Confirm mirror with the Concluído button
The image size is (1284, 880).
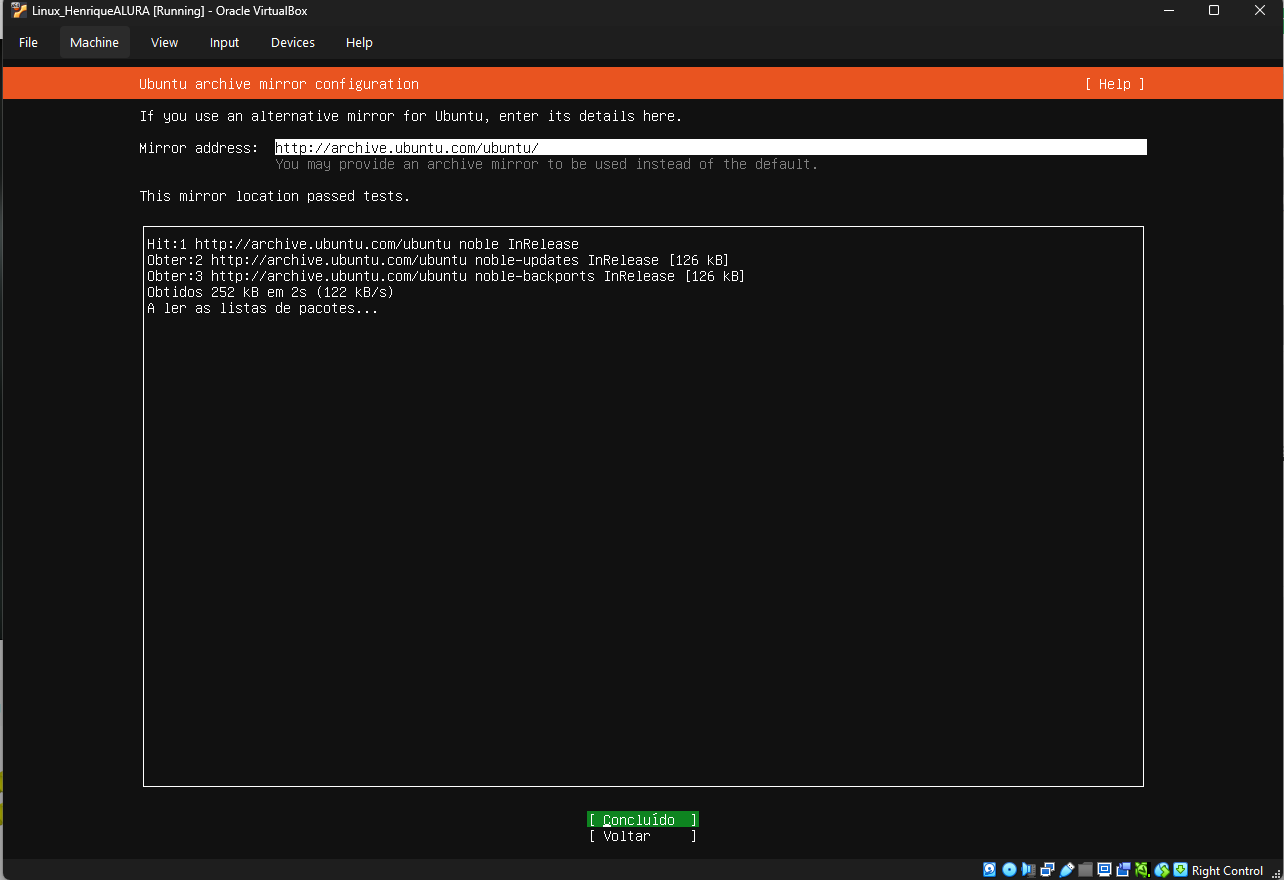[x=643, y=820]
